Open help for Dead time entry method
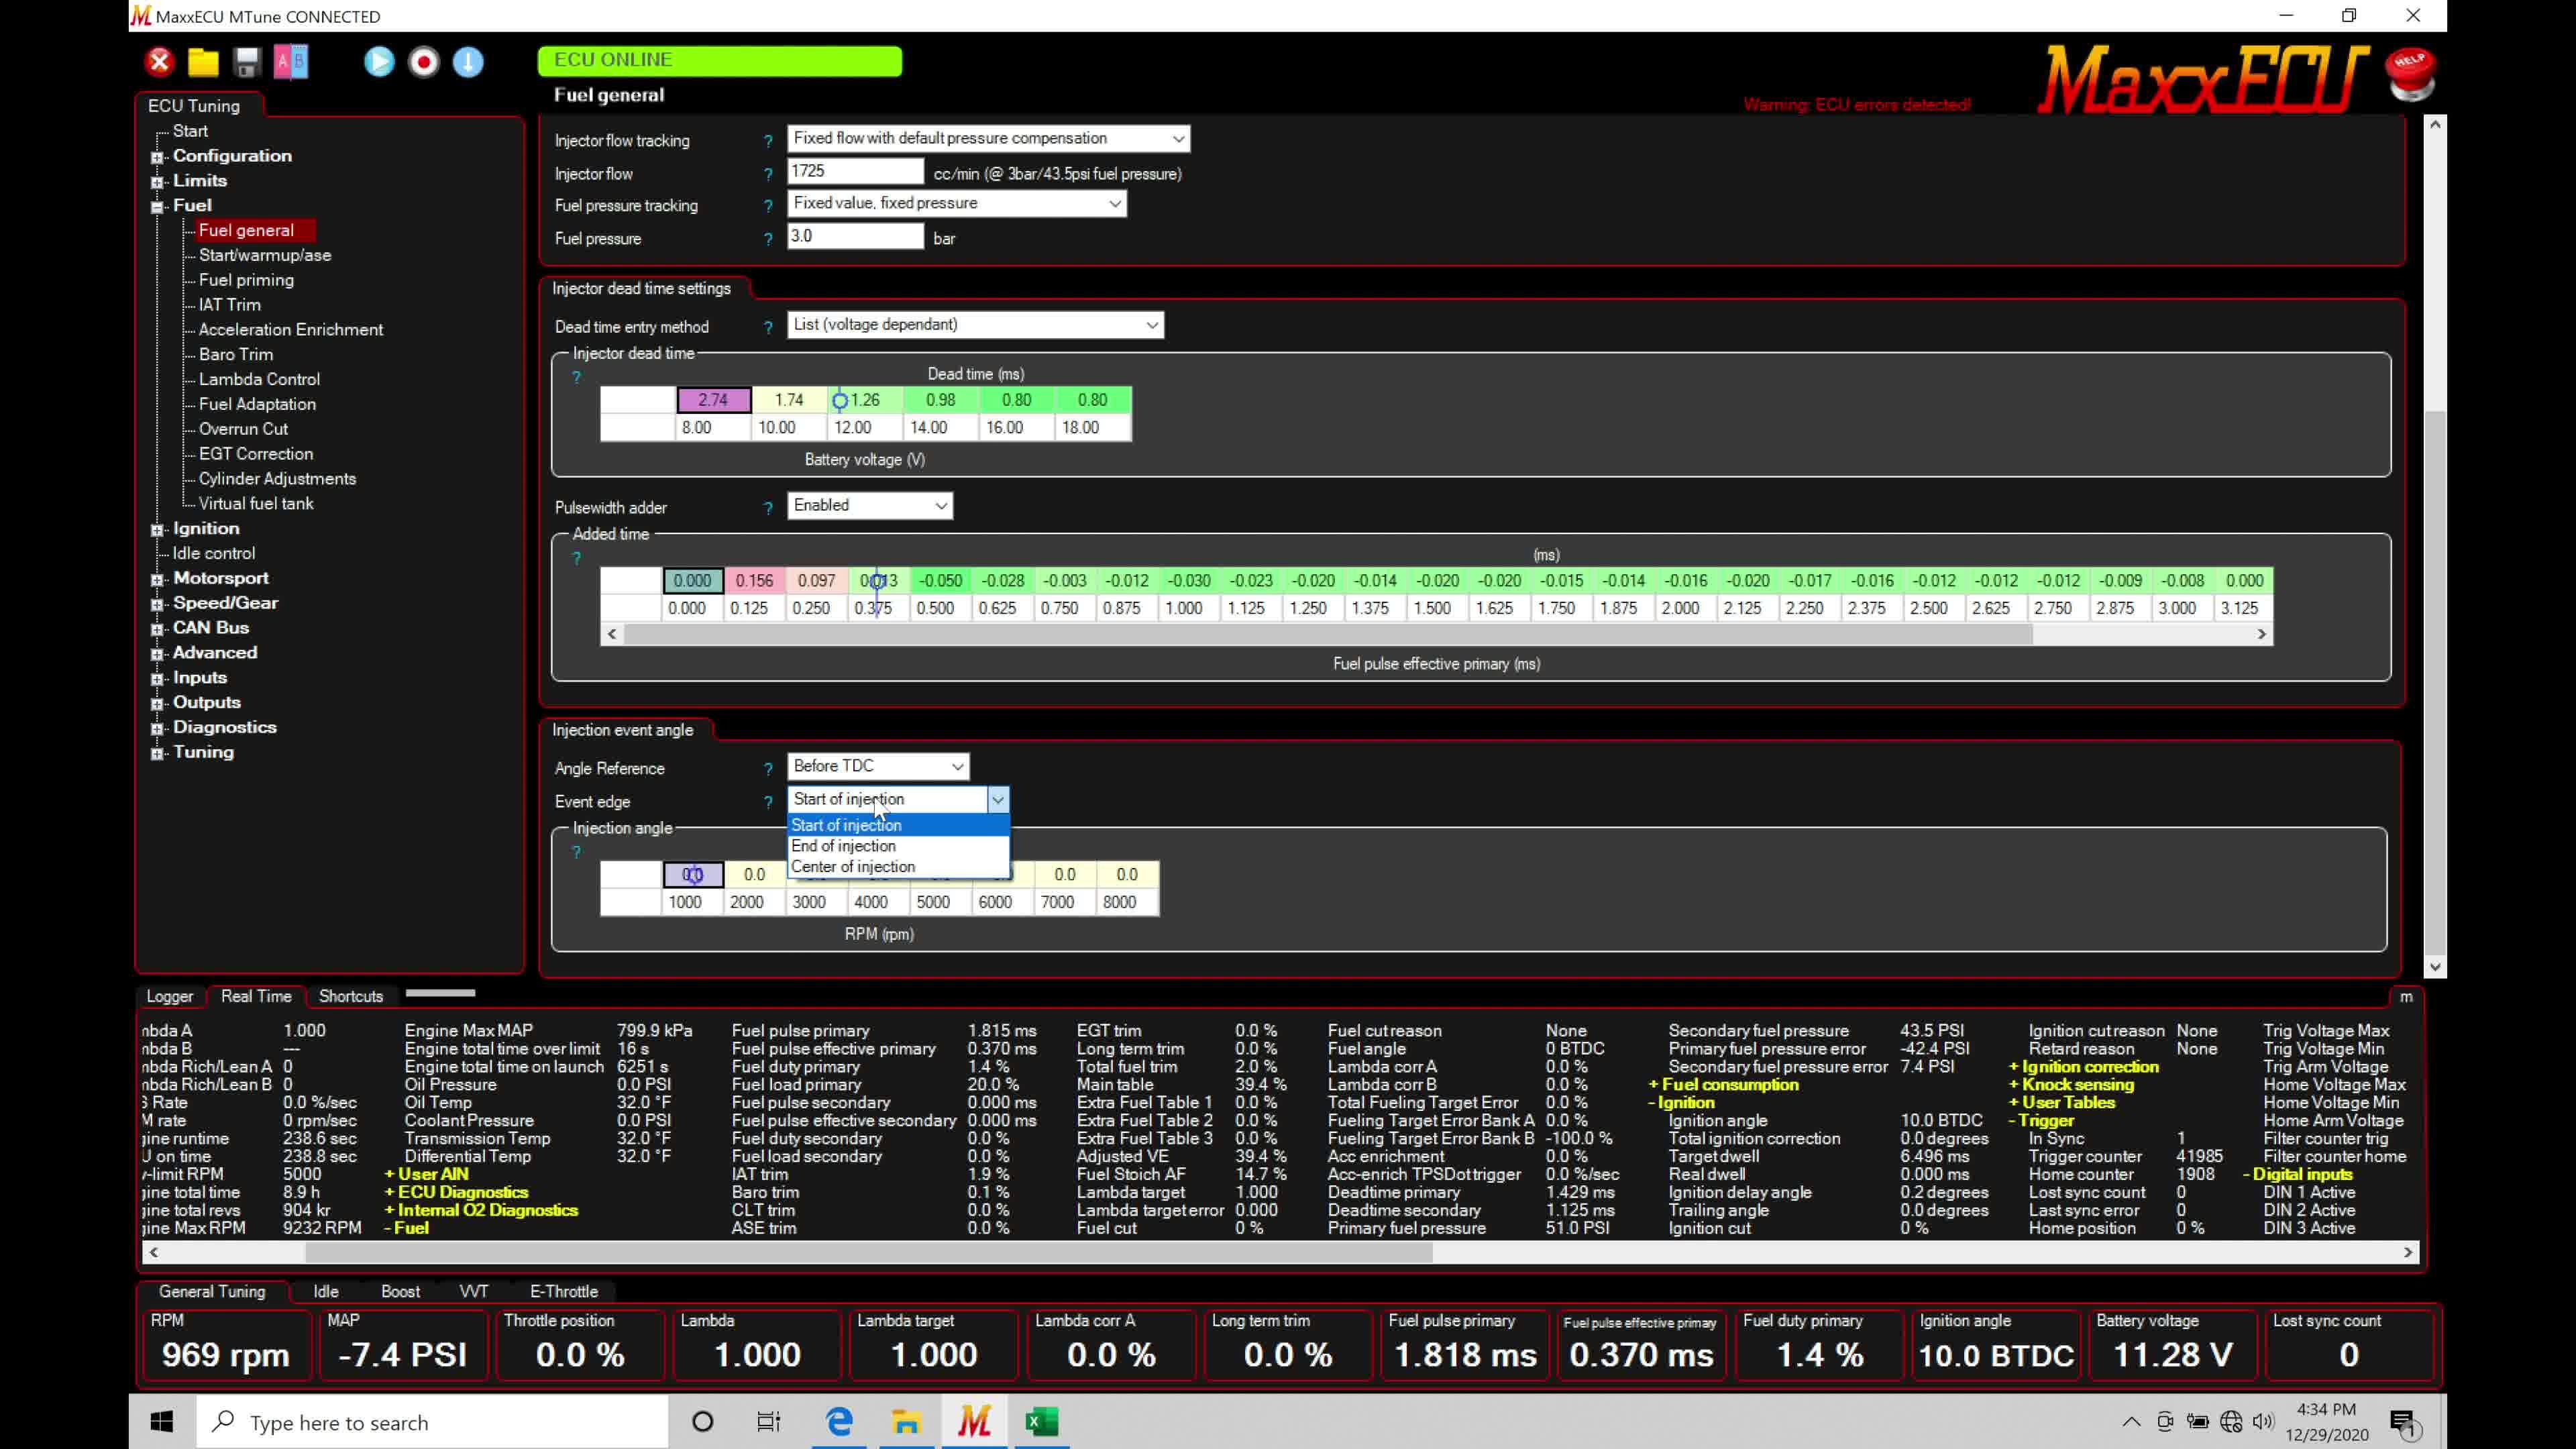 click(768, 327)
